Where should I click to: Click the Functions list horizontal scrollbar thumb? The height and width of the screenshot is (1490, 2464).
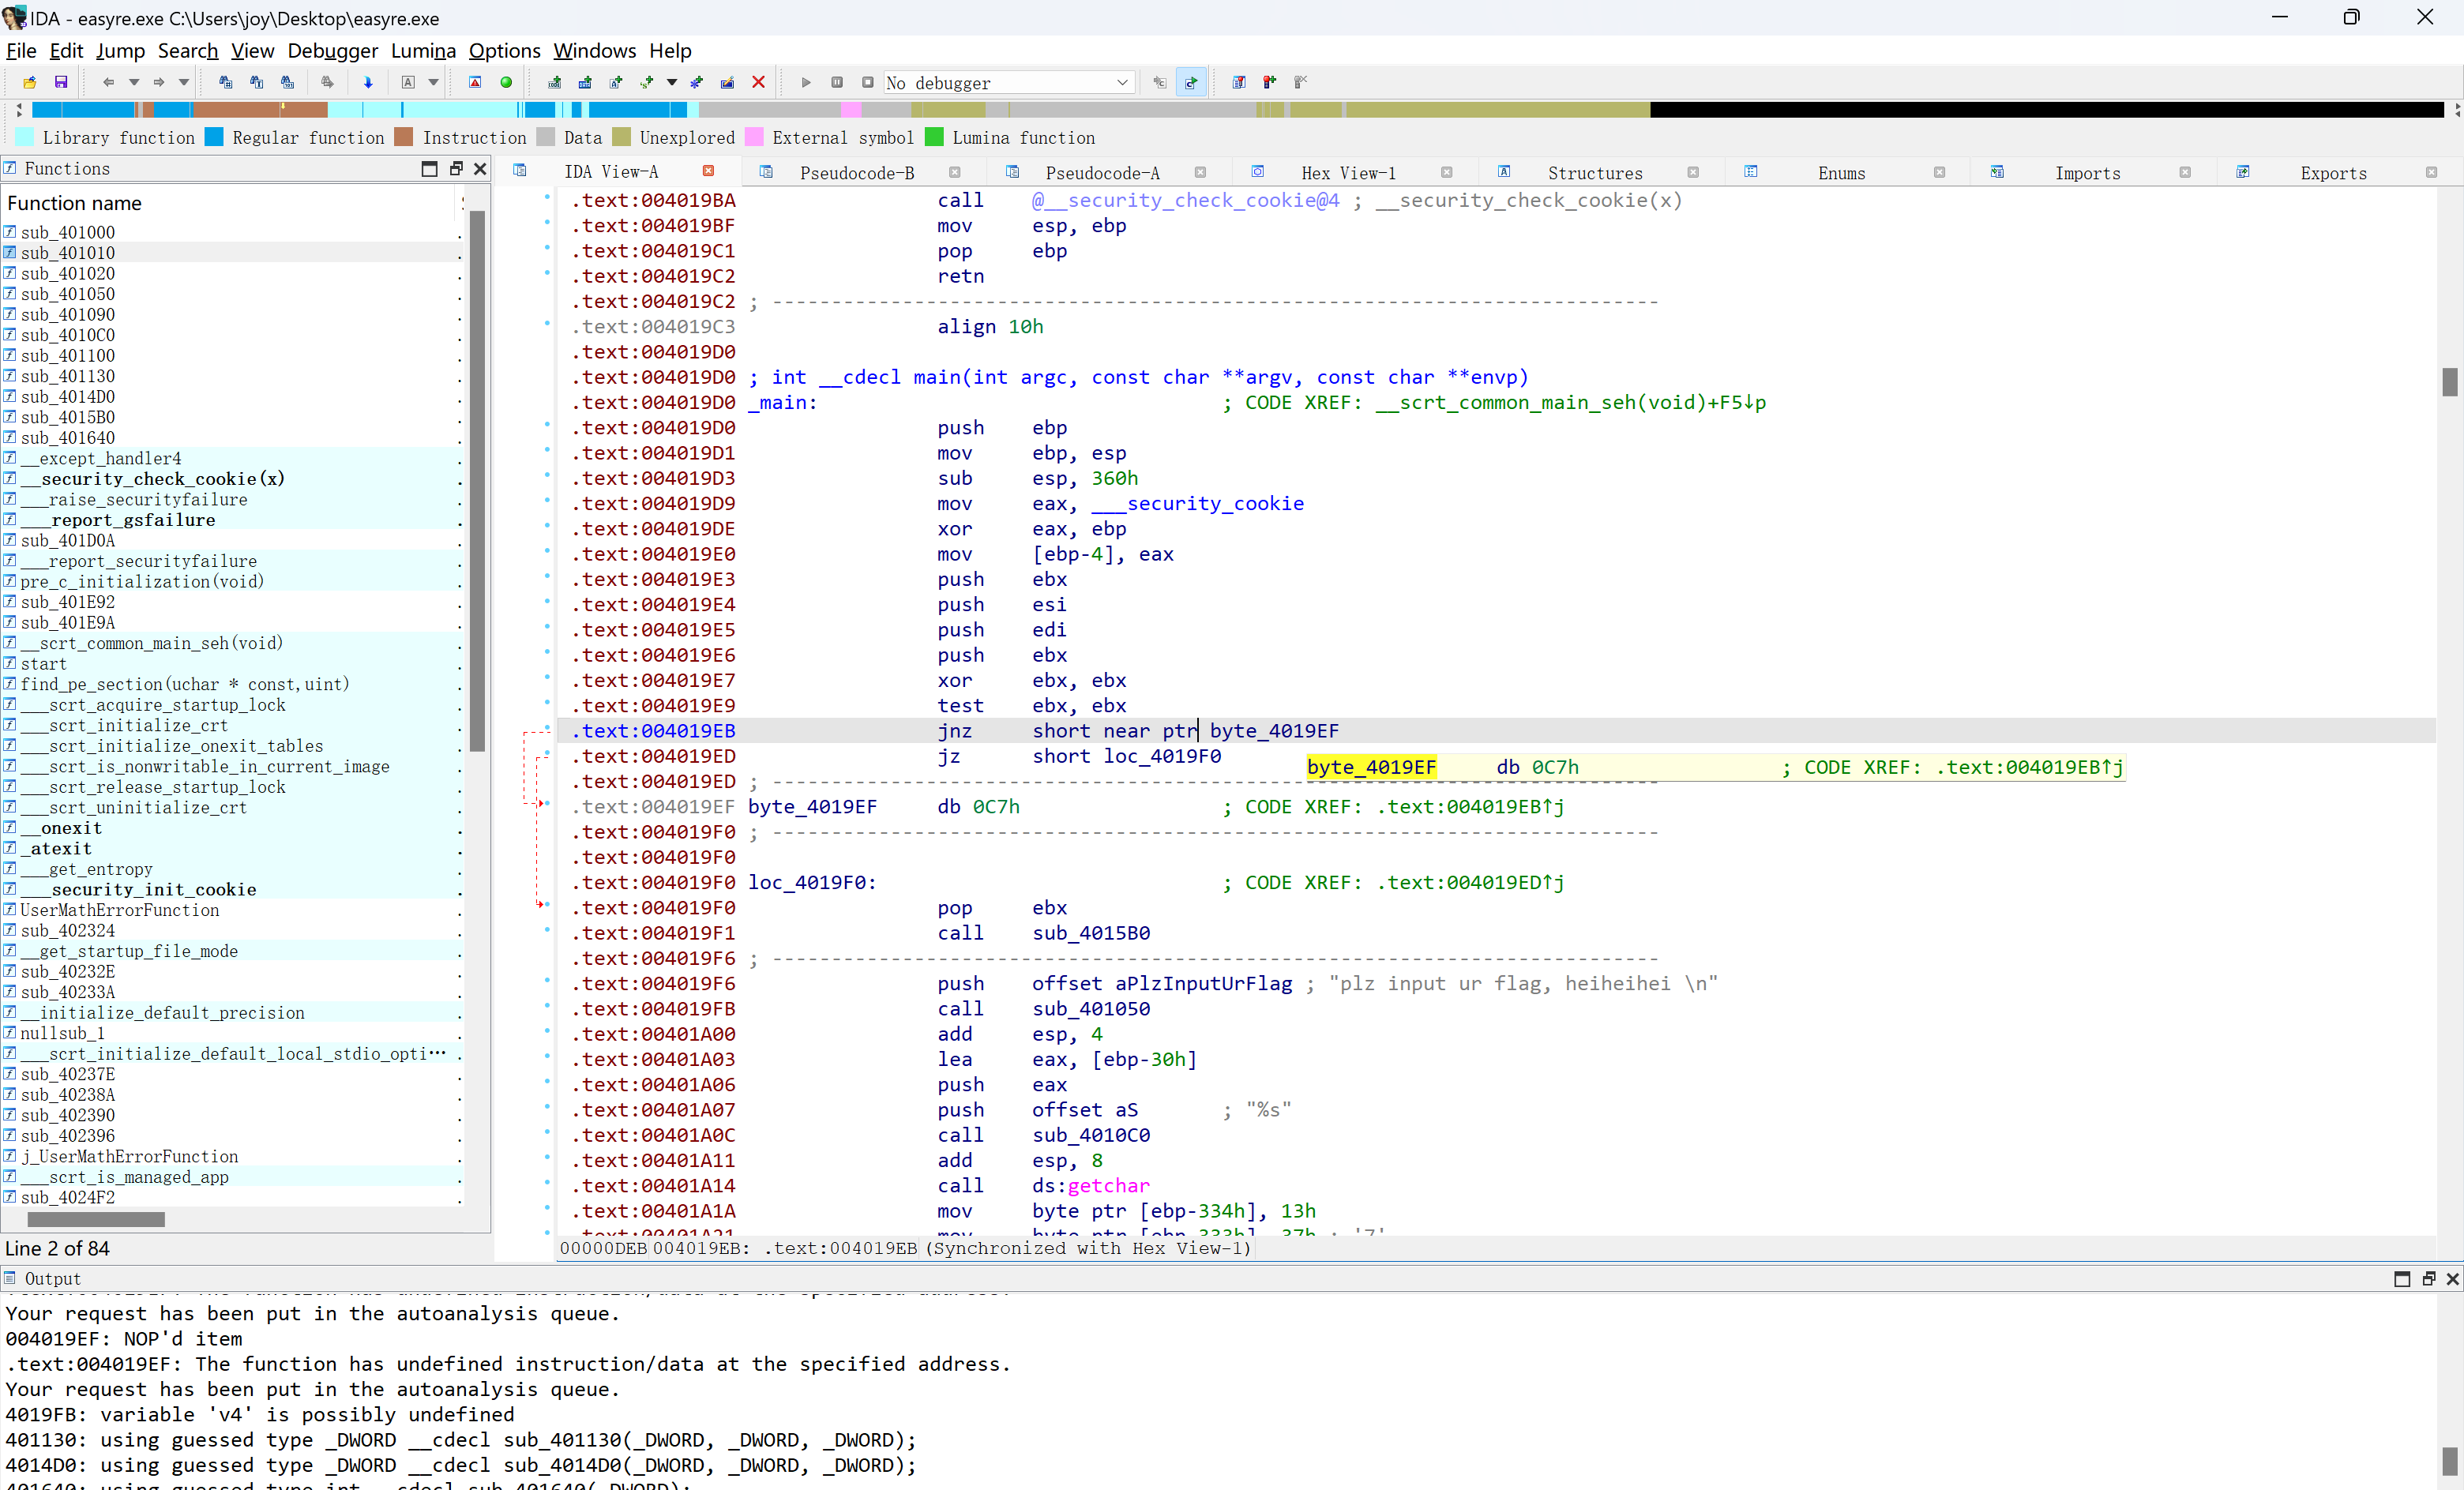[x=96, y=1219]
